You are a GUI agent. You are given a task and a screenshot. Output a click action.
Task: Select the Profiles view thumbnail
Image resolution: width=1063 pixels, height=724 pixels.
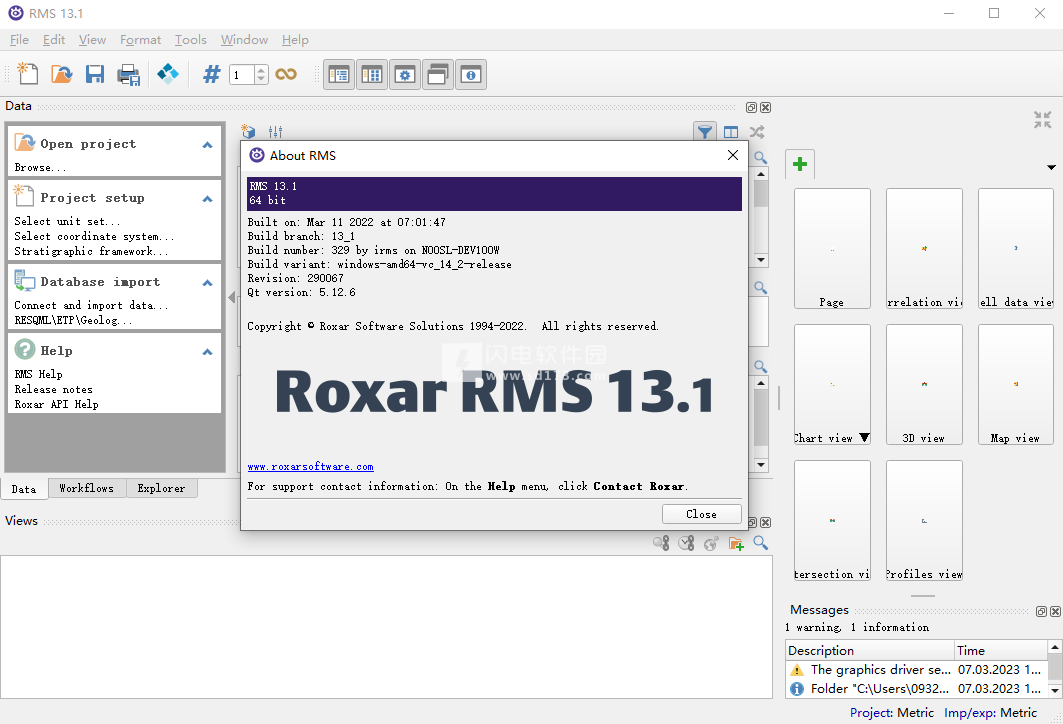tap(925, 521)
